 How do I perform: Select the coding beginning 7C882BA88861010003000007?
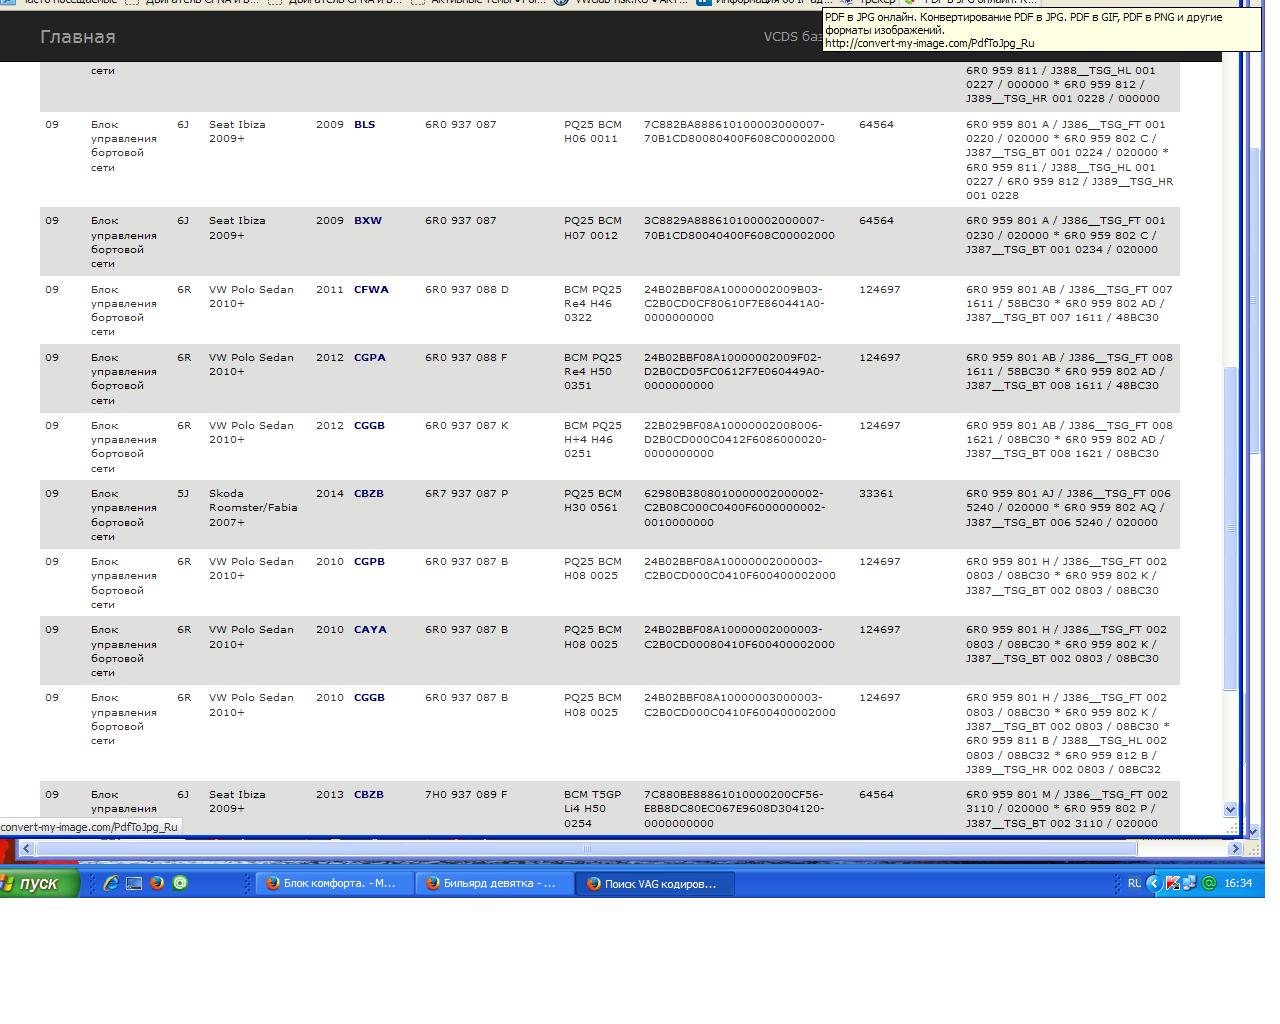pyautogui.click(x=739, y=132)
